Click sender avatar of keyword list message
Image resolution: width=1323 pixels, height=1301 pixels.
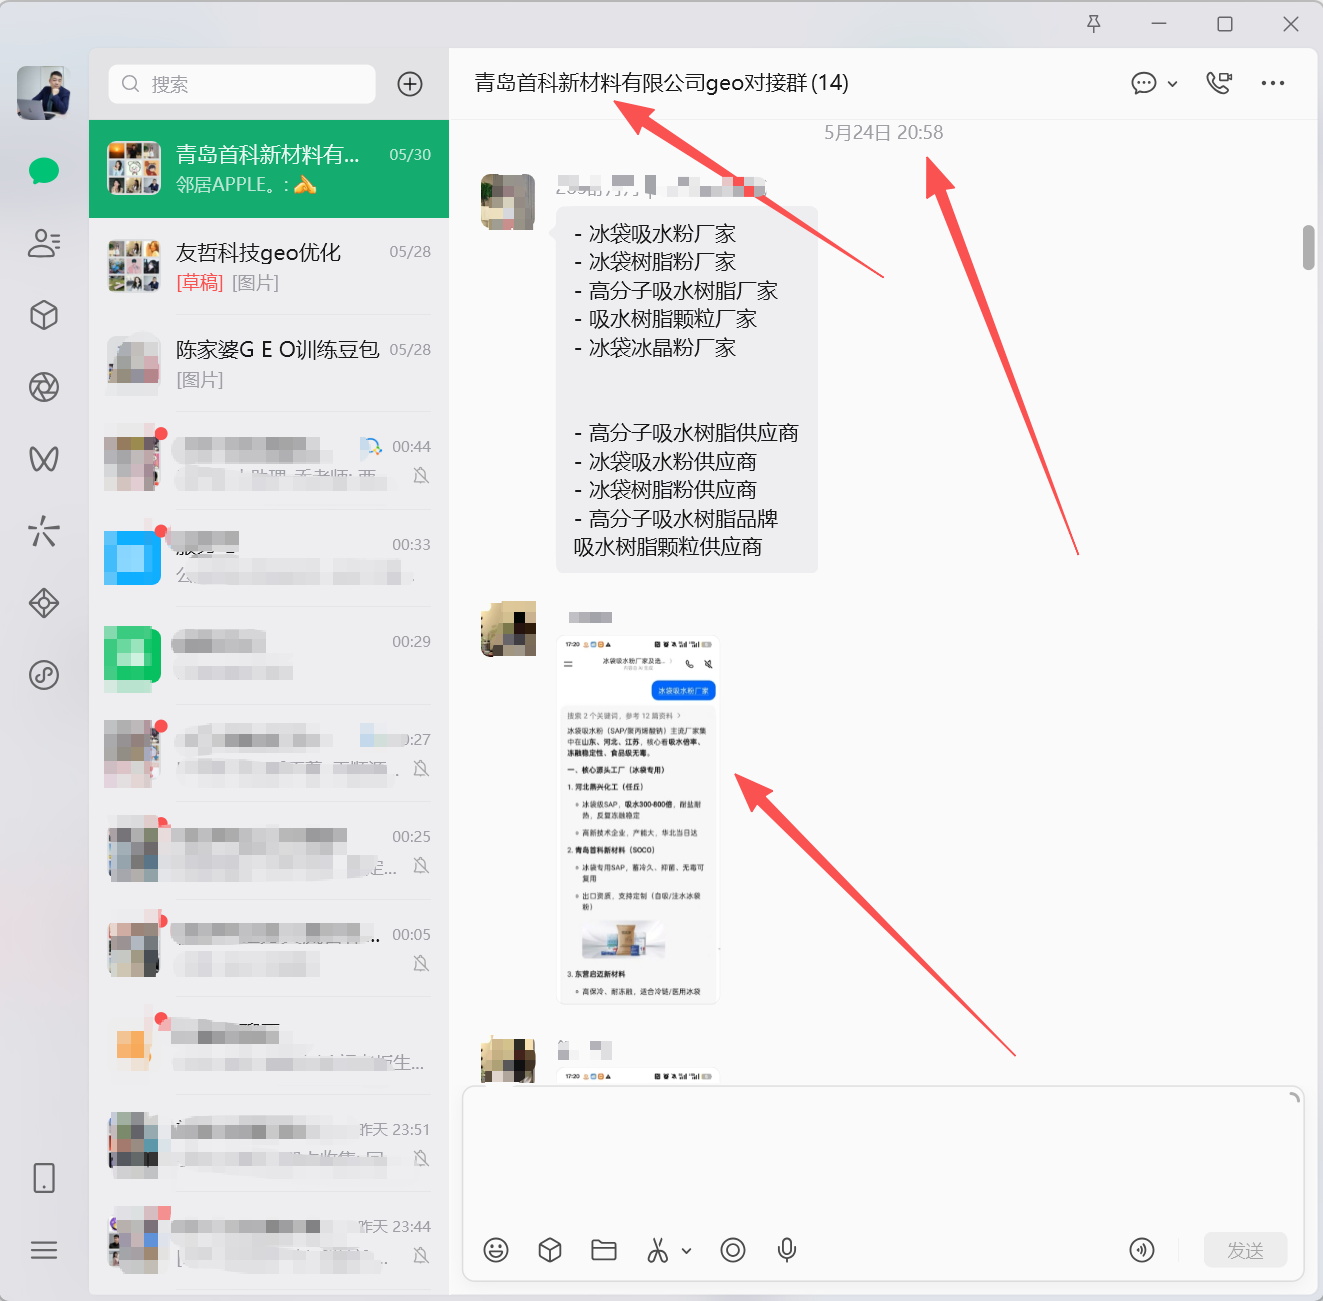pyautogui.click(x=508, y=202)
